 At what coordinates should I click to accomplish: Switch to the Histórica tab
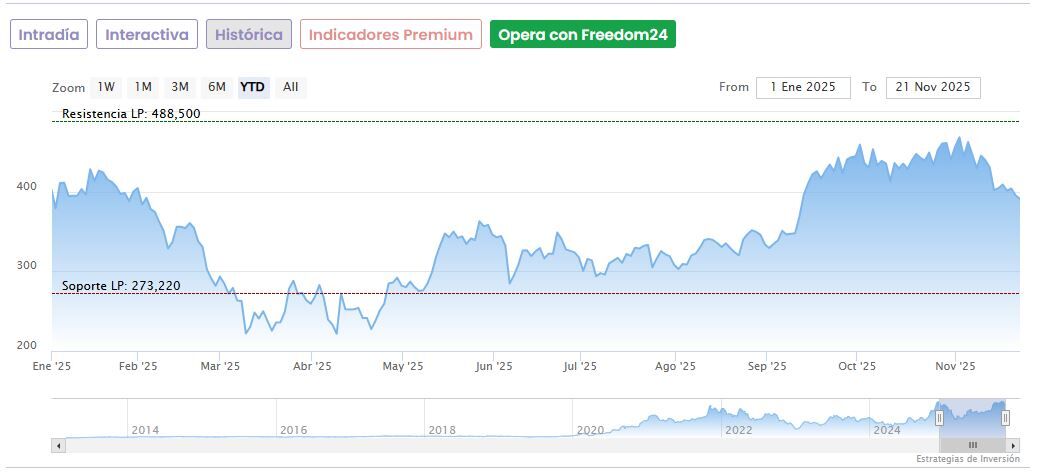click(x=249, y=34)
